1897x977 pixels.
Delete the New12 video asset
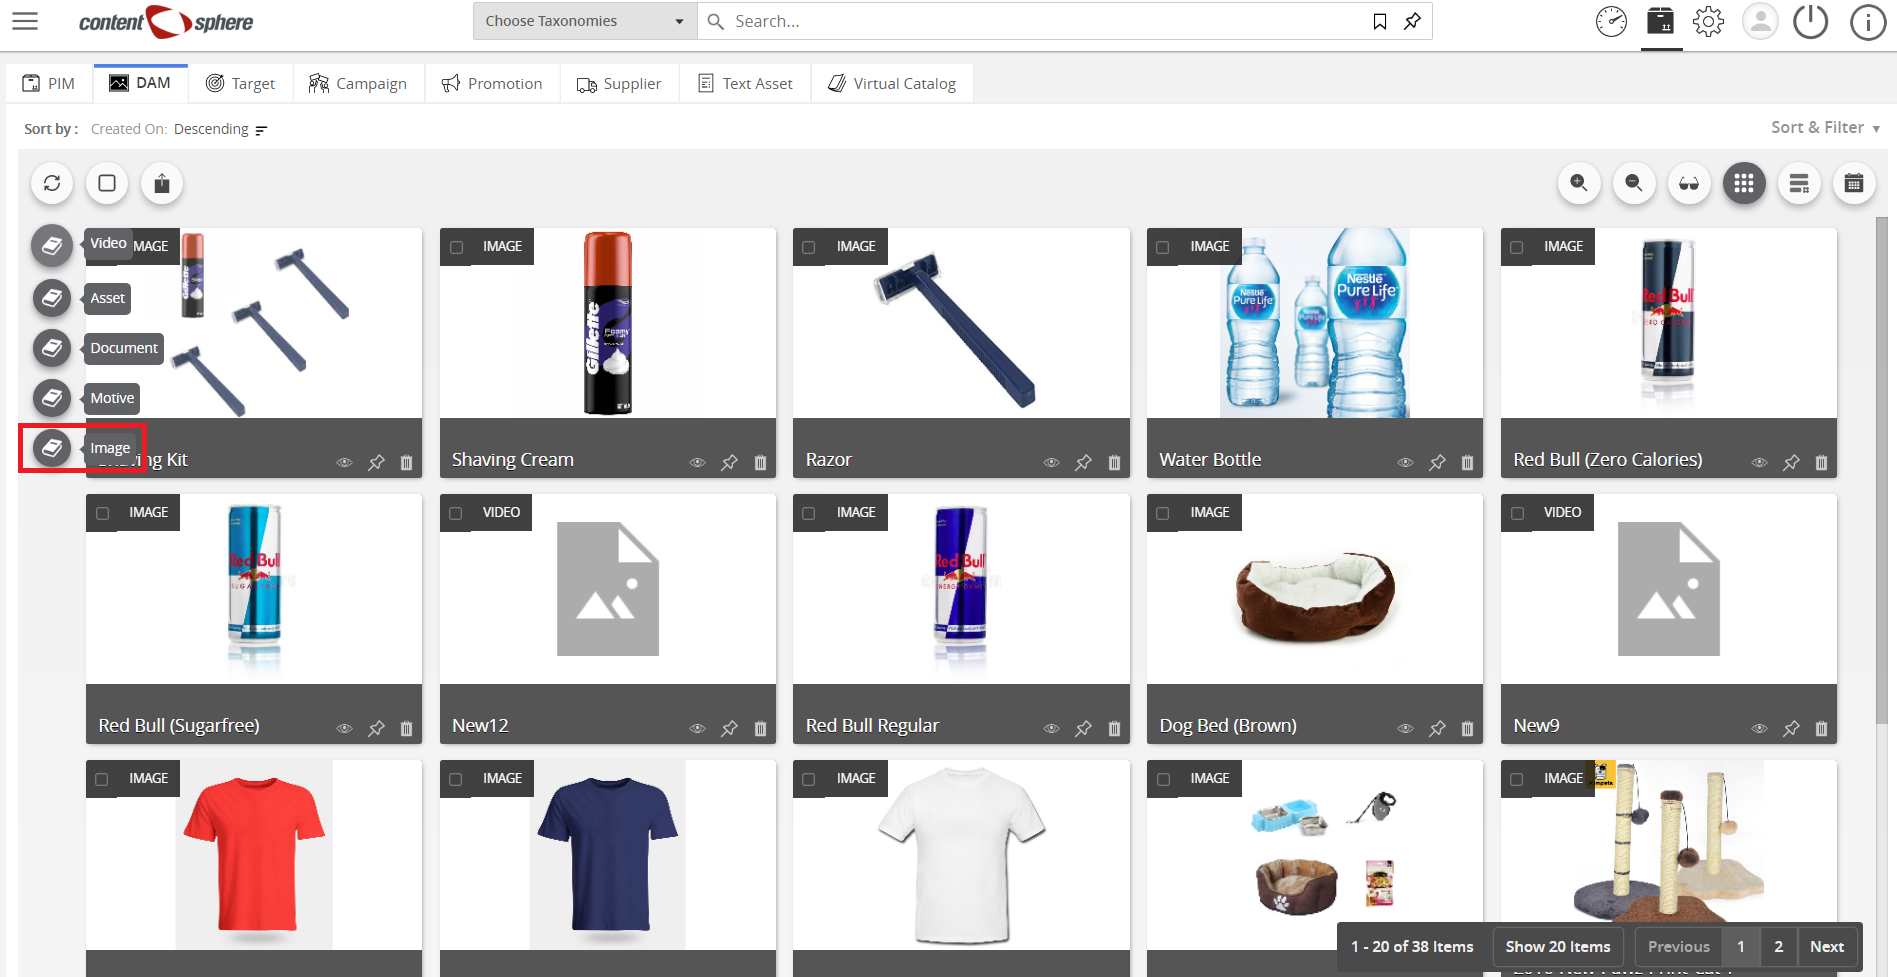tap(760, 728)
